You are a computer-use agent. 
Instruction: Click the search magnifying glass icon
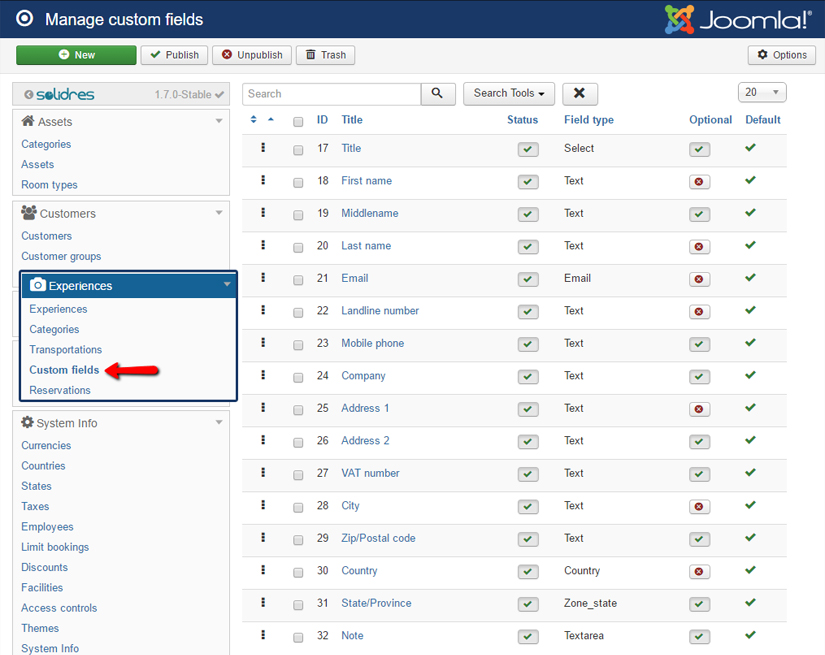(437, 93)
